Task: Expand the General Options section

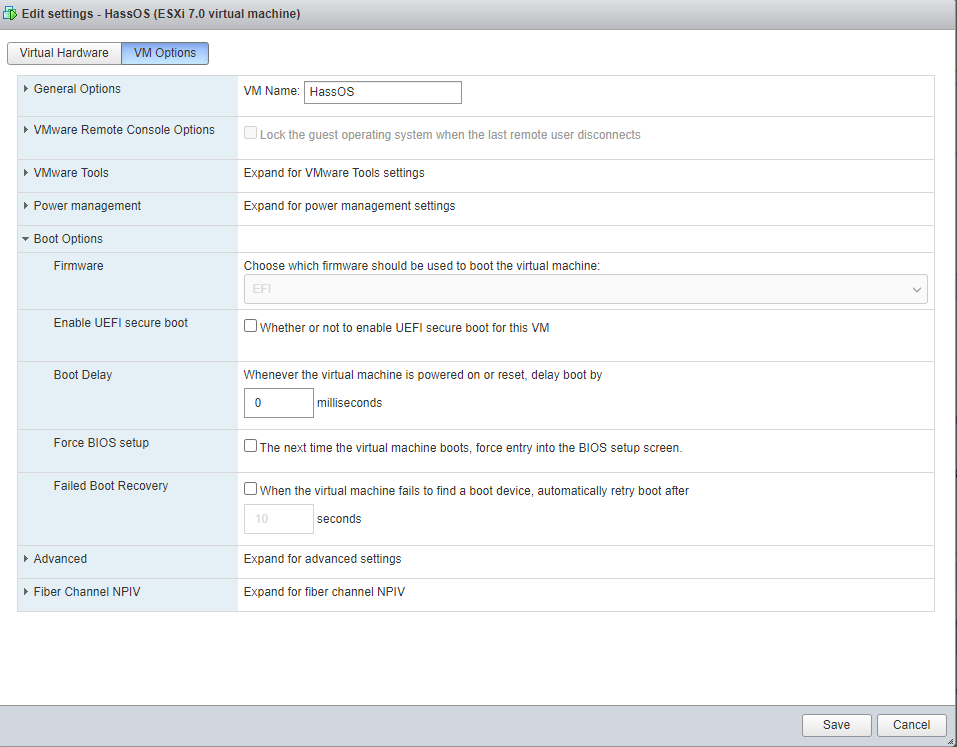Action: (77, 89)
